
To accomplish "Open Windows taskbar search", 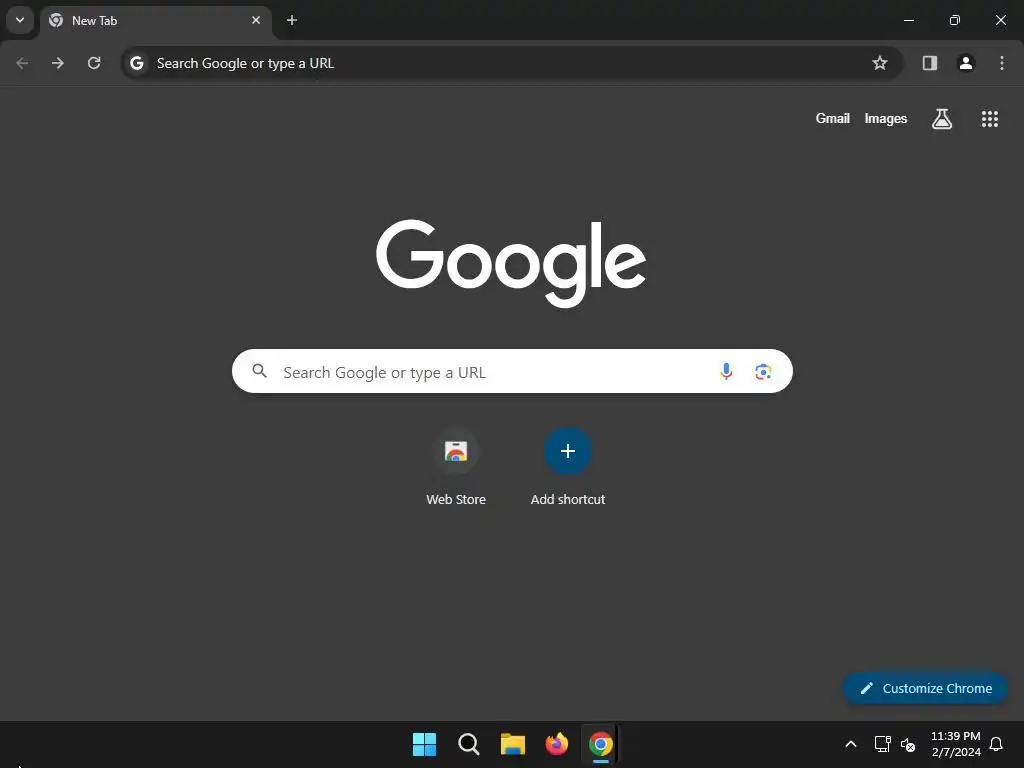I will [469, 744].
